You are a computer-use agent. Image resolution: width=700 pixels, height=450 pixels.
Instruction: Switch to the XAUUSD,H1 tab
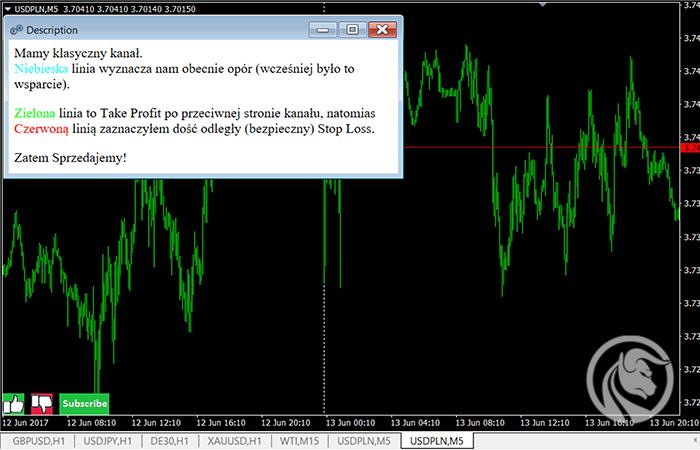click(x=235, y=442)
